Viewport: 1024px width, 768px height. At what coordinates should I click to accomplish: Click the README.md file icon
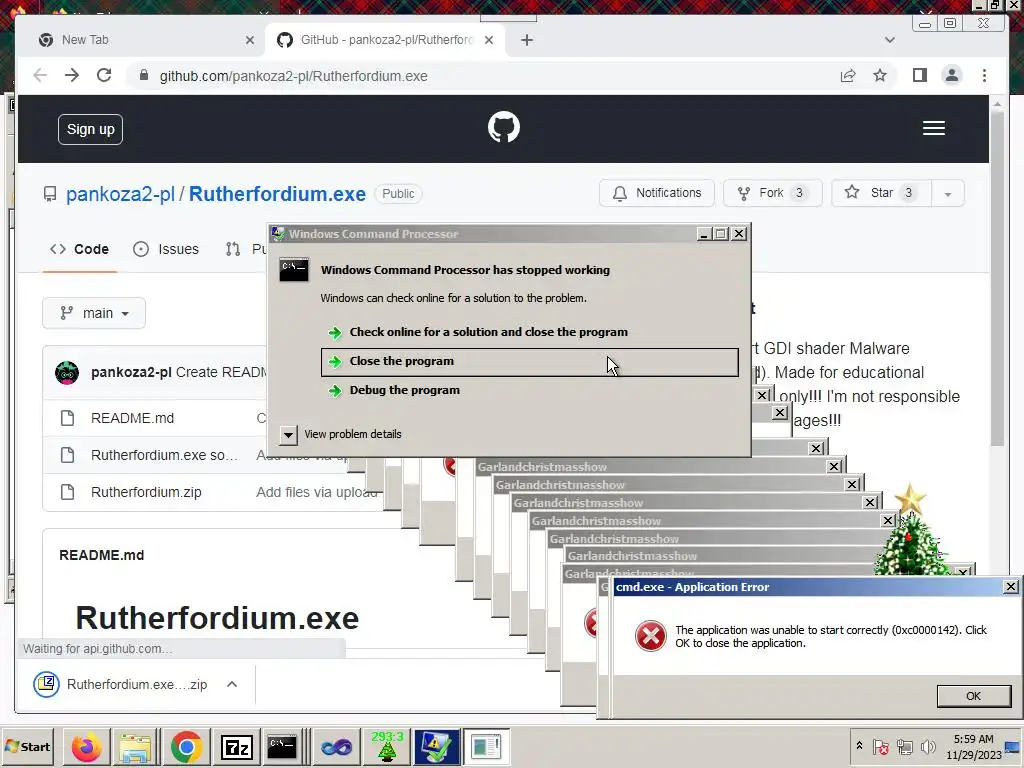click(x=67, y=418)
